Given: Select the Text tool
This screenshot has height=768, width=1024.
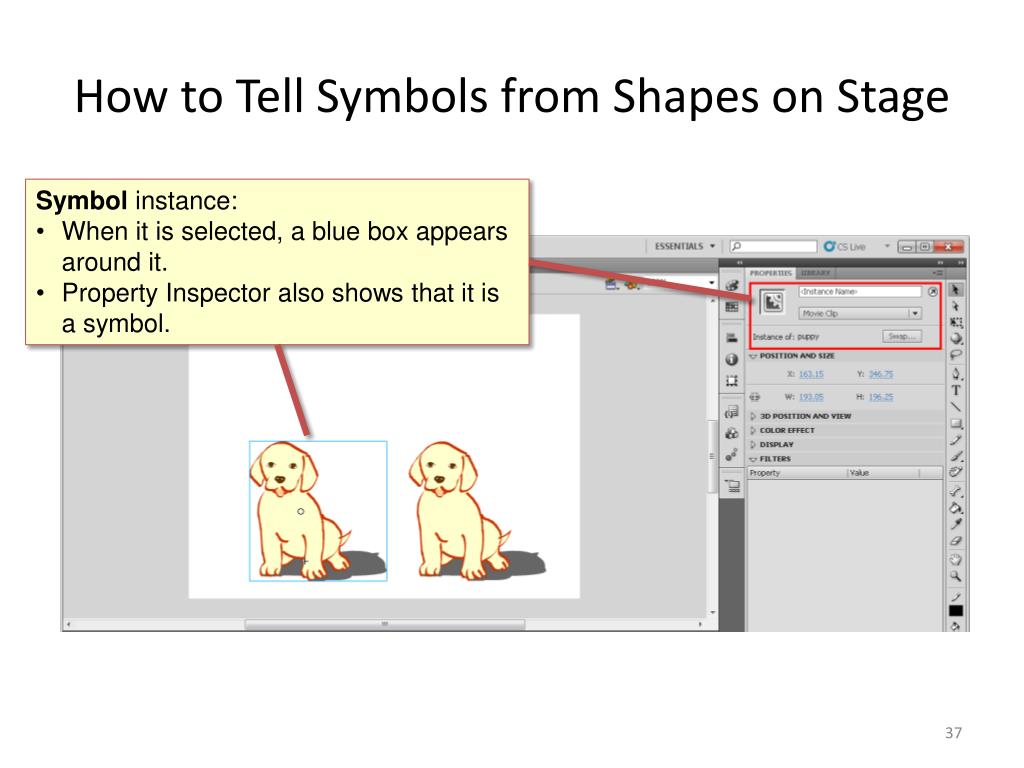Looking at the screenshot, I should tap(955, 391).
